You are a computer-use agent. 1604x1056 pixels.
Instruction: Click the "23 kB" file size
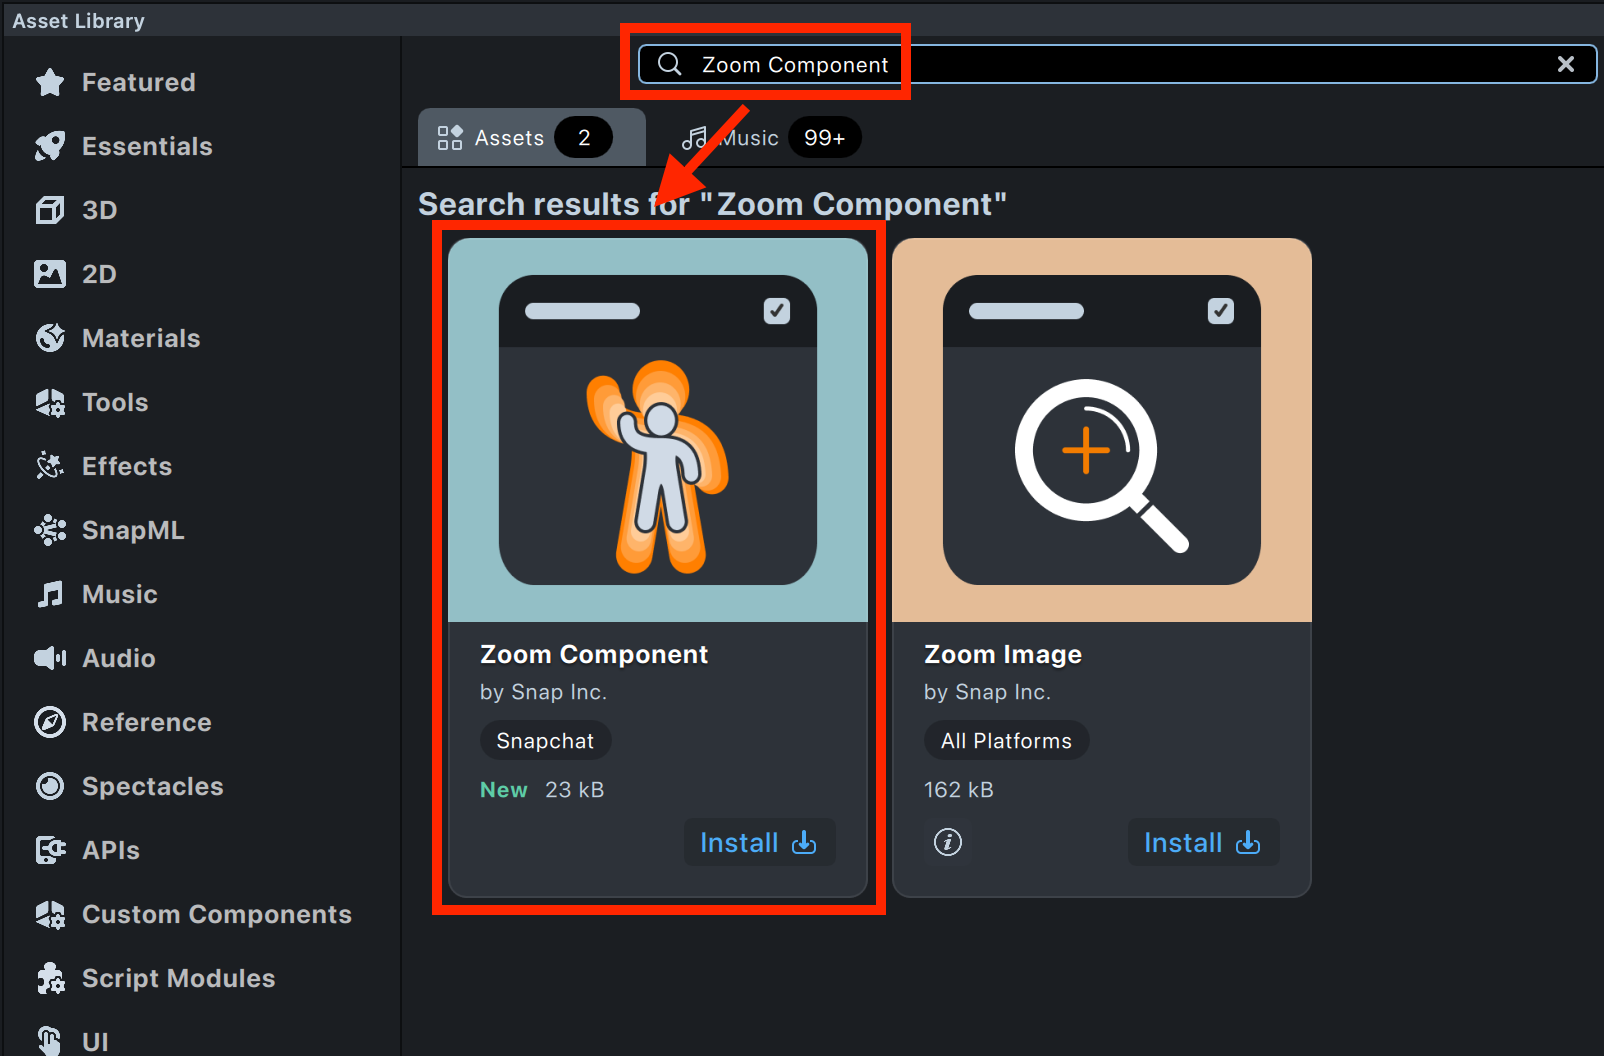[x=575, y=790]
